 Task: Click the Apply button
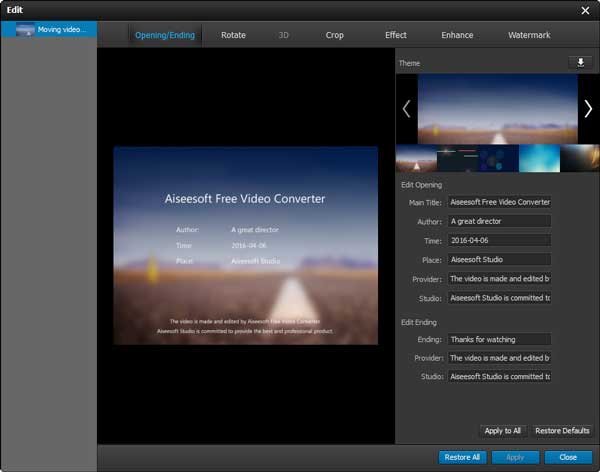[515, 457]
